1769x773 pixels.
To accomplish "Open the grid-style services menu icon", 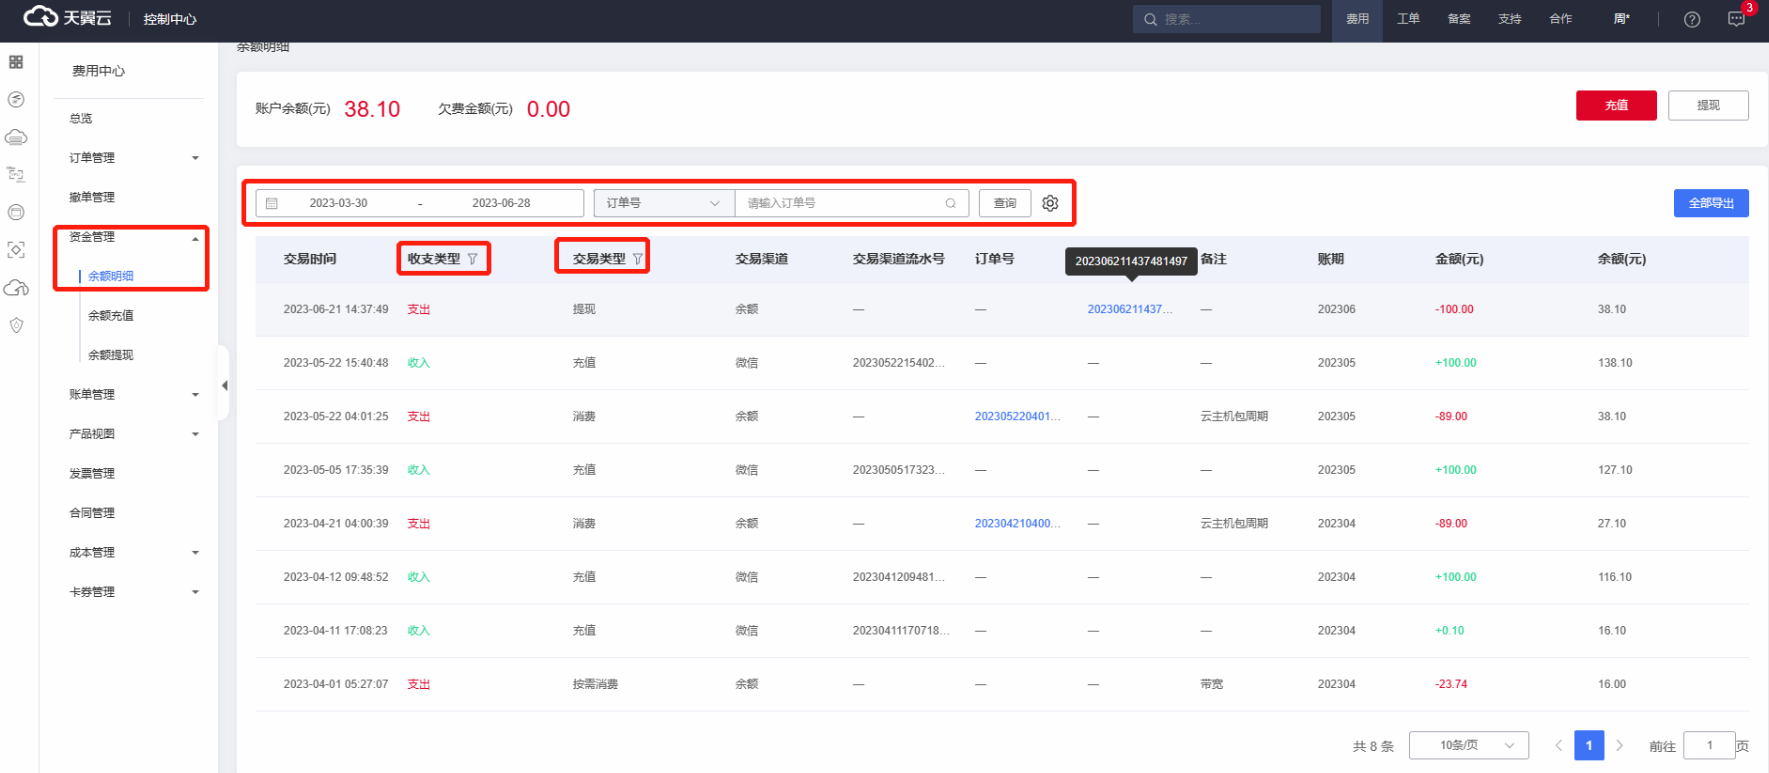I will (16, 62).
